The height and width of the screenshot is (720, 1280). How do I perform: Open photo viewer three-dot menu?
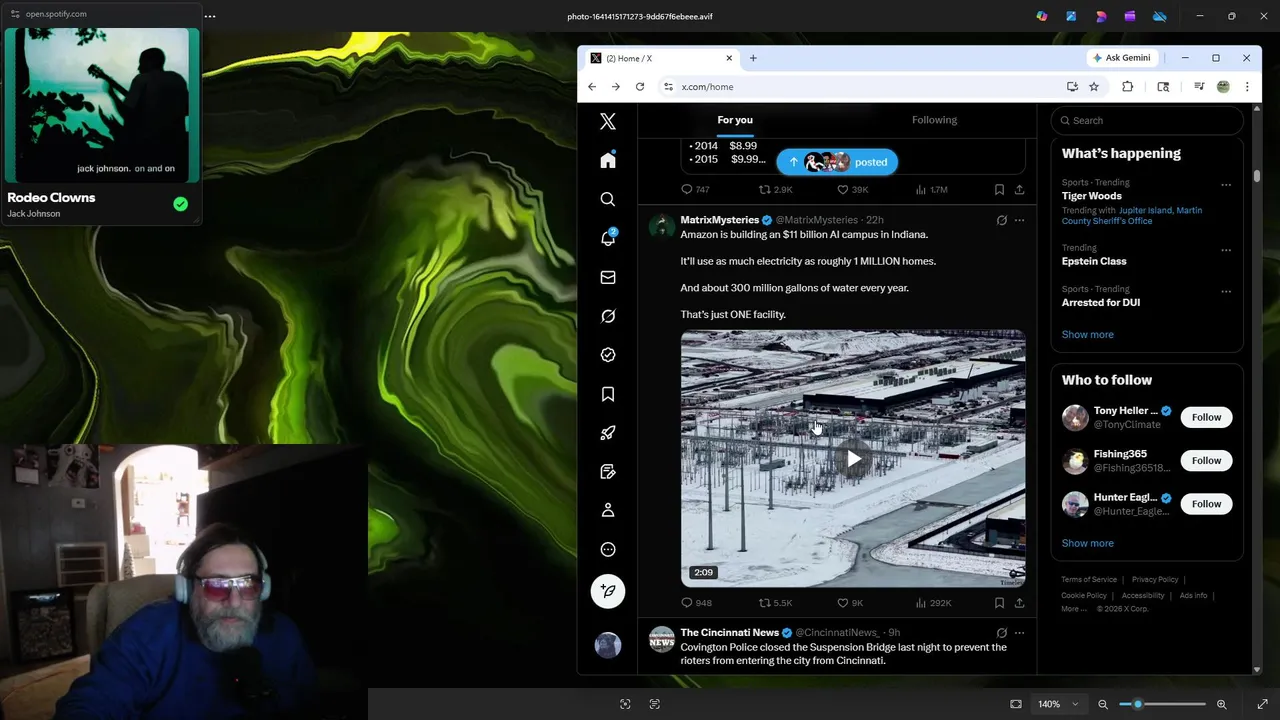coord(210,16)
